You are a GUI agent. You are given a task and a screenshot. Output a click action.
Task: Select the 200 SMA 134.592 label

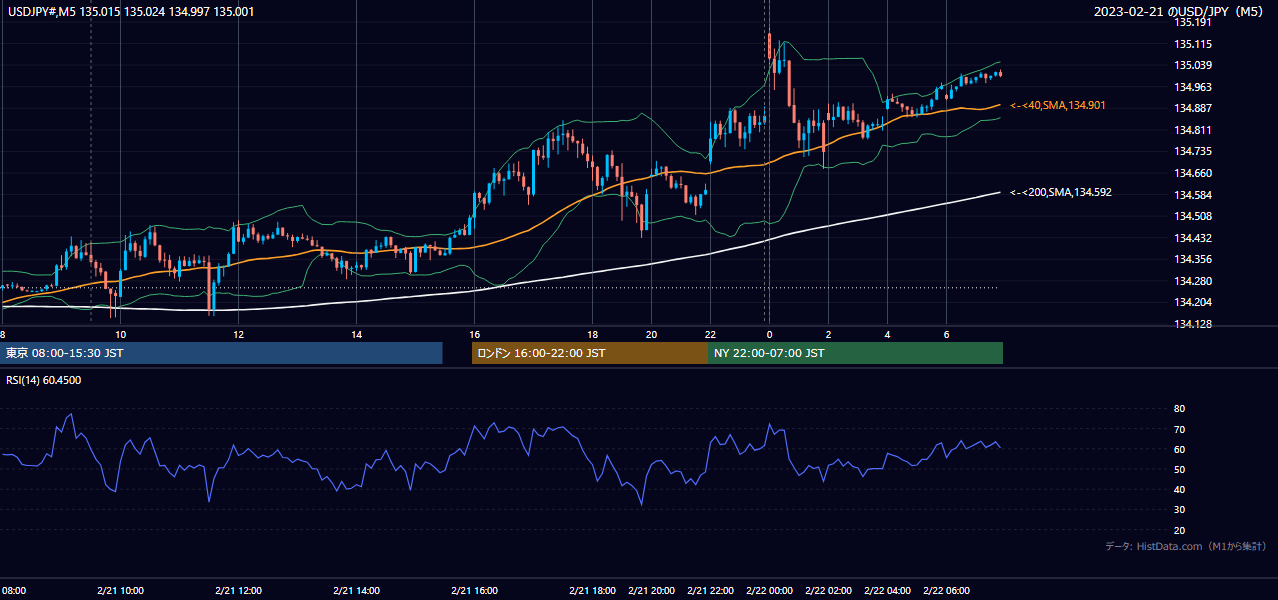1061,192
